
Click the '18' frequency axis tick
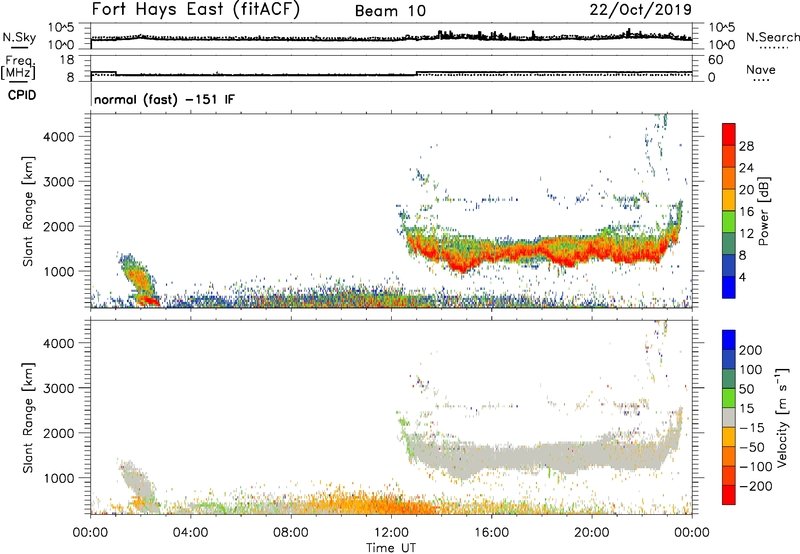67,60
